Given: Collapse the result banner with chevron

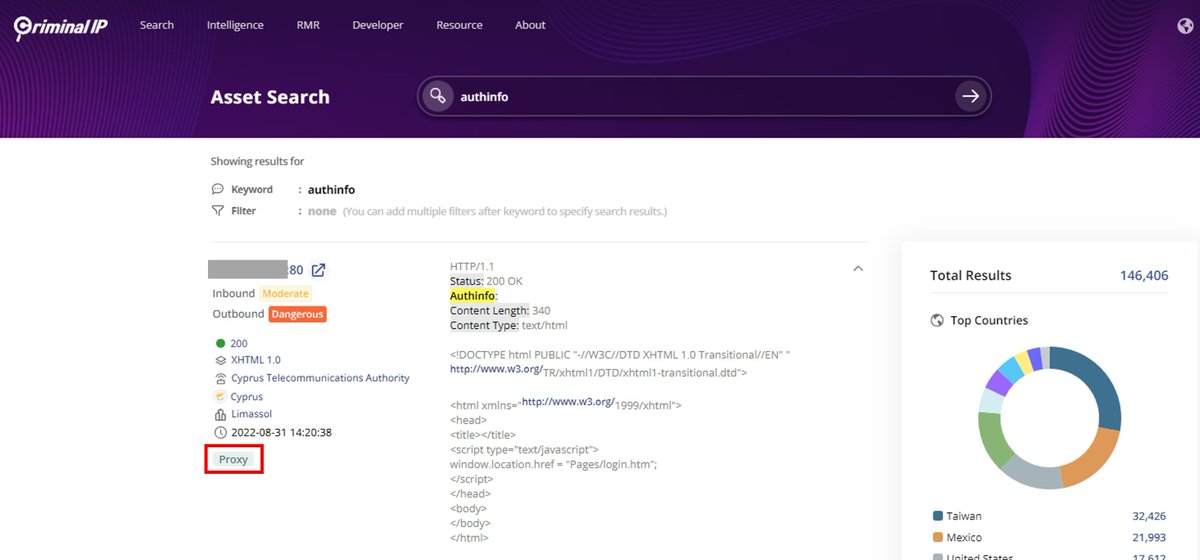Looking at the screenshot, I should (857, 268).
